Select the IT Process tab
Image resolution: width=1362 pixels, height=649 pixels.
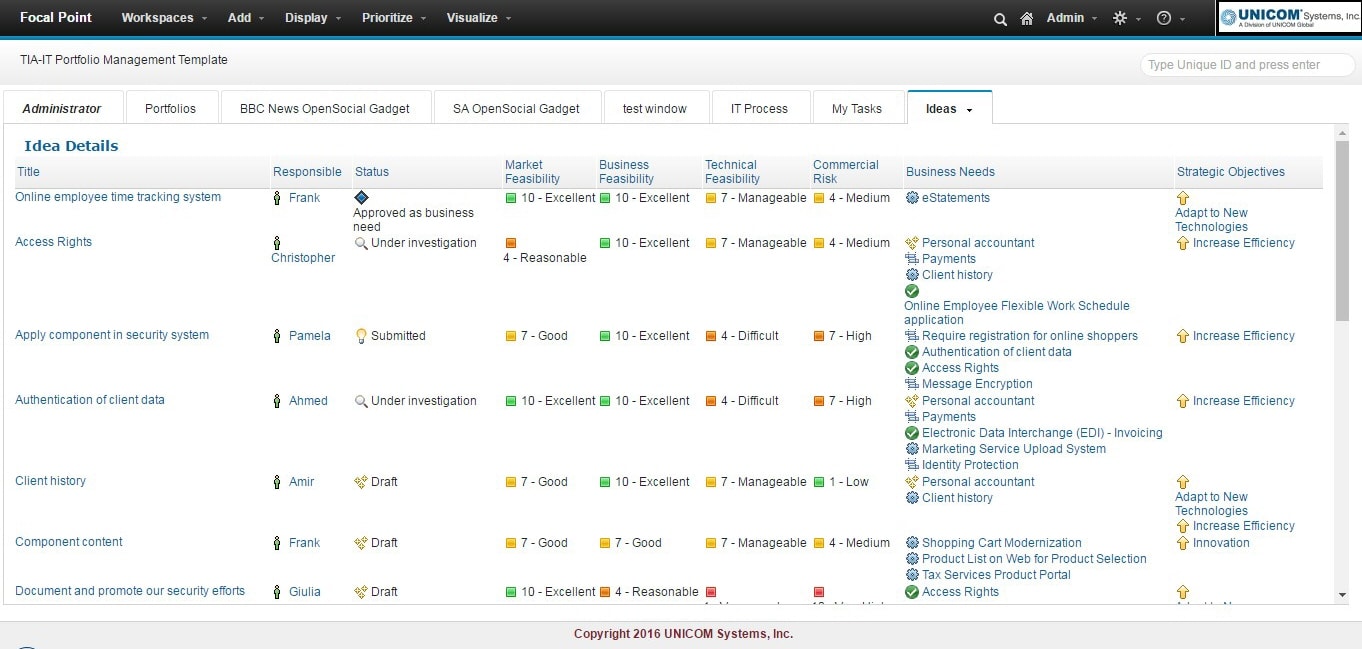pyautogui.click(x=759, y=108)
